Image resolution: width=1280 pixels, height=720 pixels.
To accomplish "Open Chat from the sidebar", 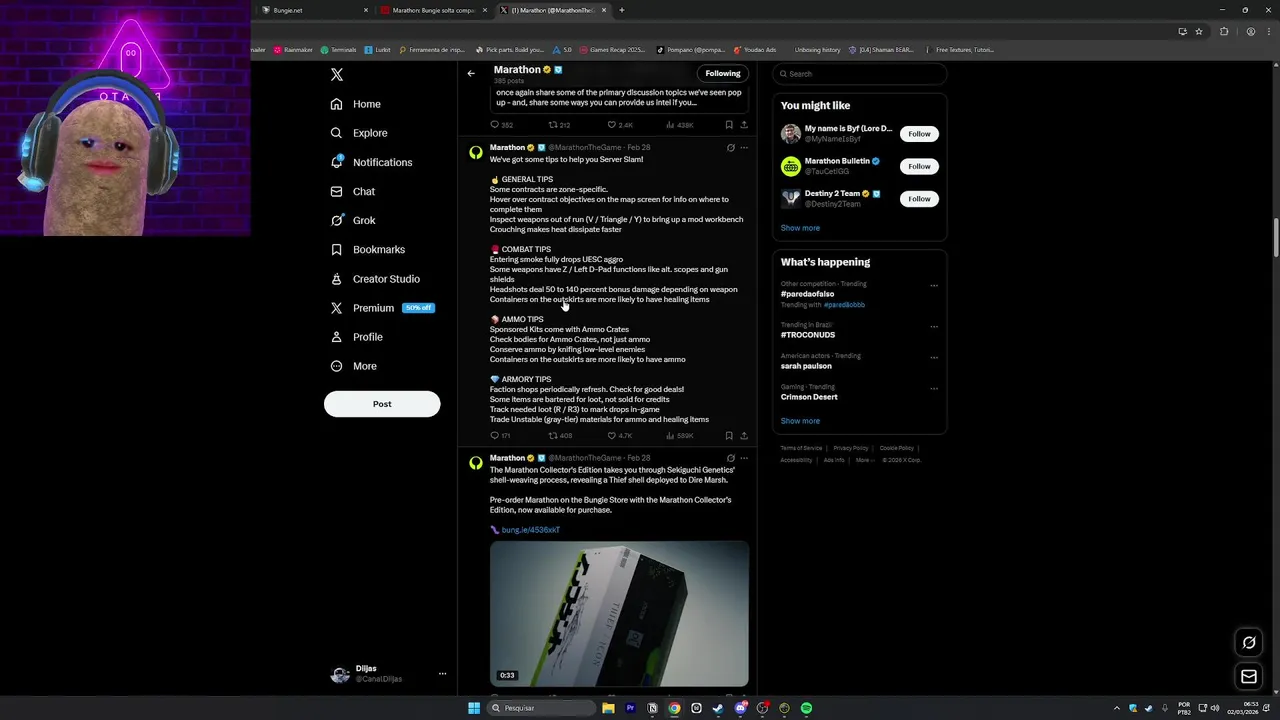I will (352, 191).
